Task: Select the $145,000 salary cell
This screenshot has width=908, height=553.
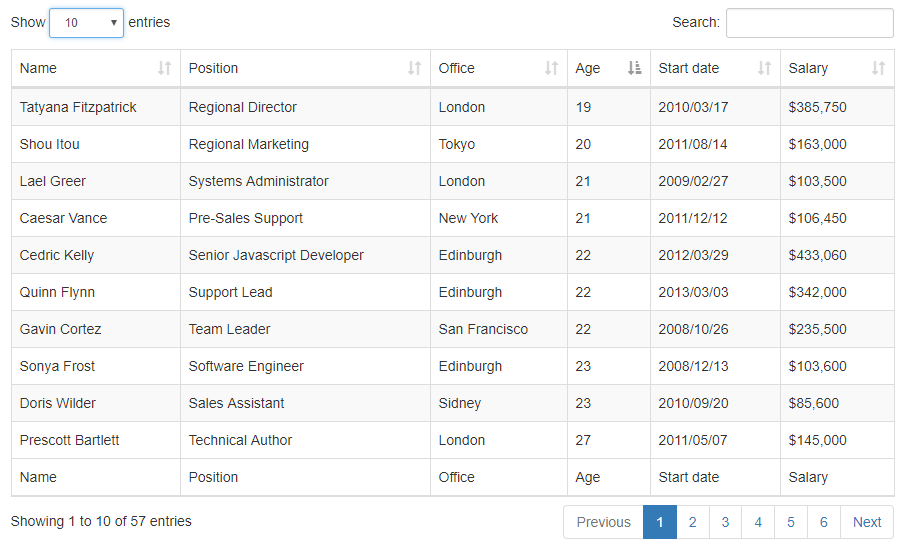Action: (x=837, y=441)
